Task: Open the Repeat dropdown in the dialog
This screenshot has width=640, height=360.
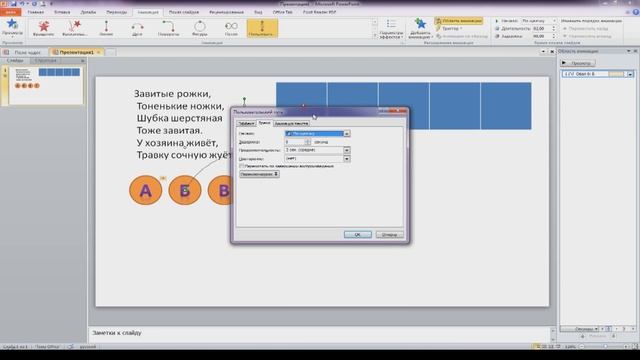Action: coord(347,158)
